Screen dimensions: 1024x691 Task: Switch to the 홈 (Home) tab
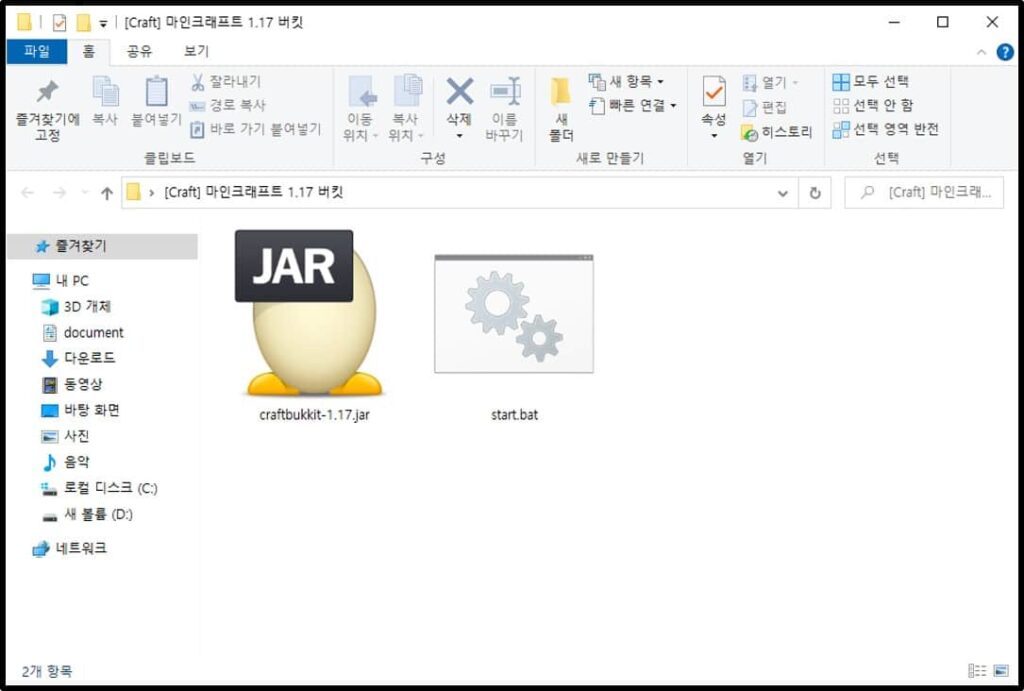(x=89, y=52)
